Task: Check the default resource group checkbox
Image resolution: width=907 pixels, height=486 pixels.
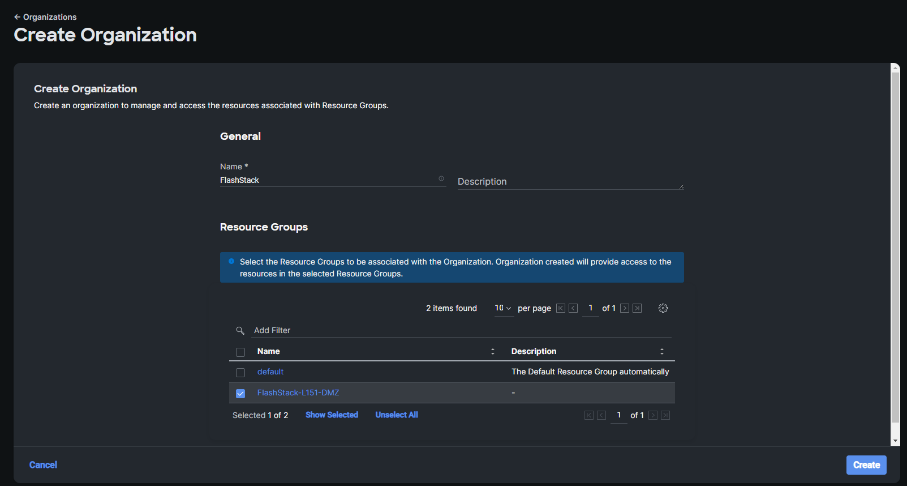Action: coord(240,372)
